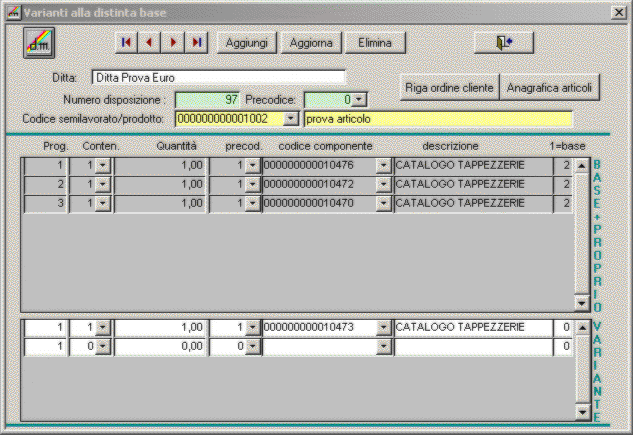Open the Precodice dropdown
This screenshot has height=435, width=633.
358,100
